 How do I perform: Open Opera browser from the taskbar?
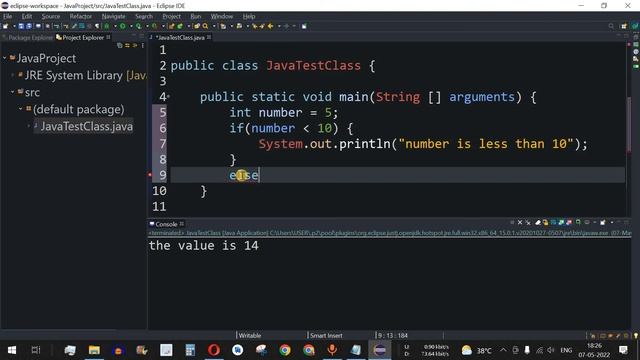point(214,350)
